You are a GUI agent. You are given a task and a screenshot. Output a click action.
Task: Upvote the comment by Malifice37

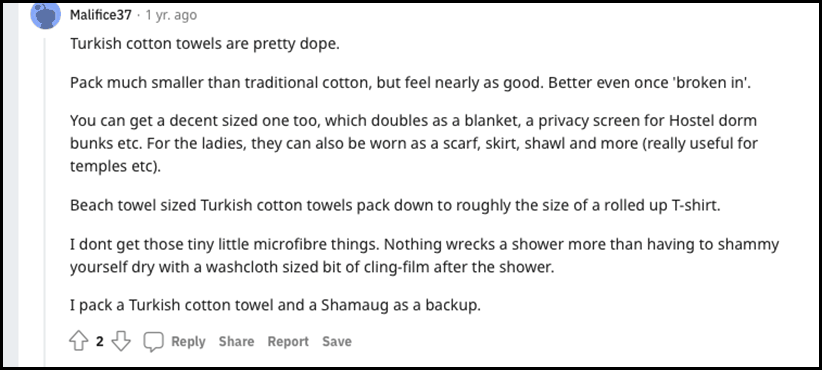(79, 342)
